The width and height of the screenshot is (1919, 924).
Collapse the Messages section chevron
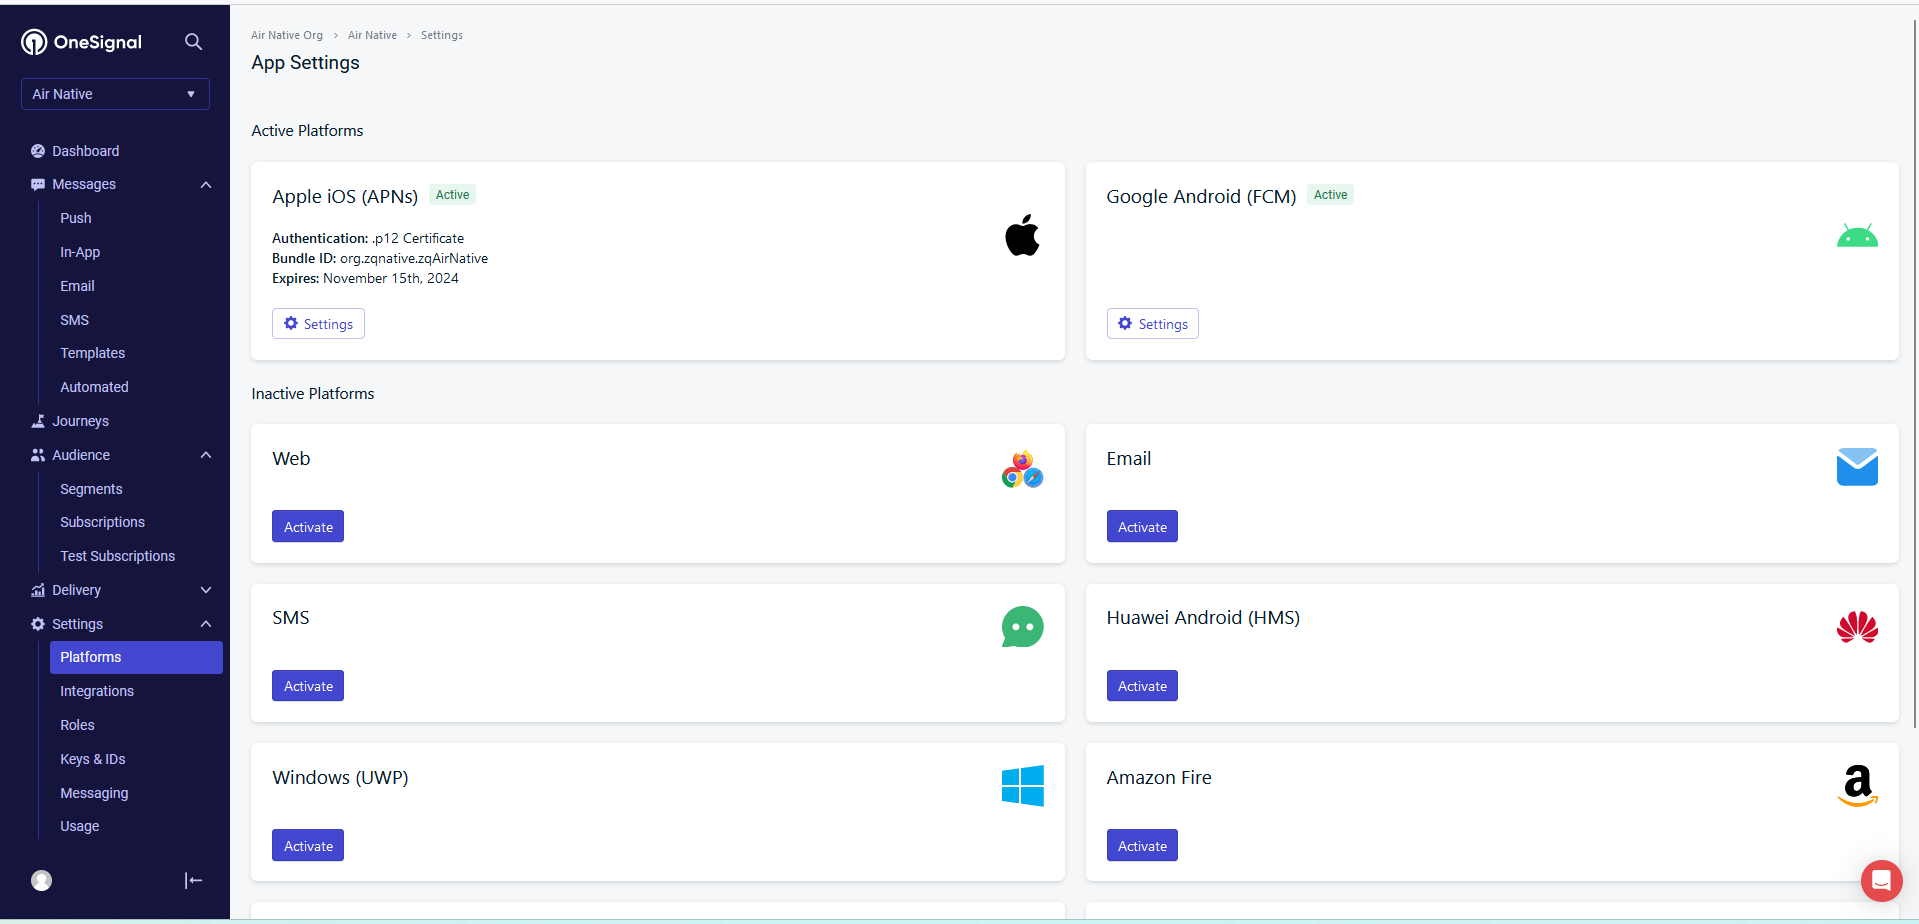pos(206,185)
